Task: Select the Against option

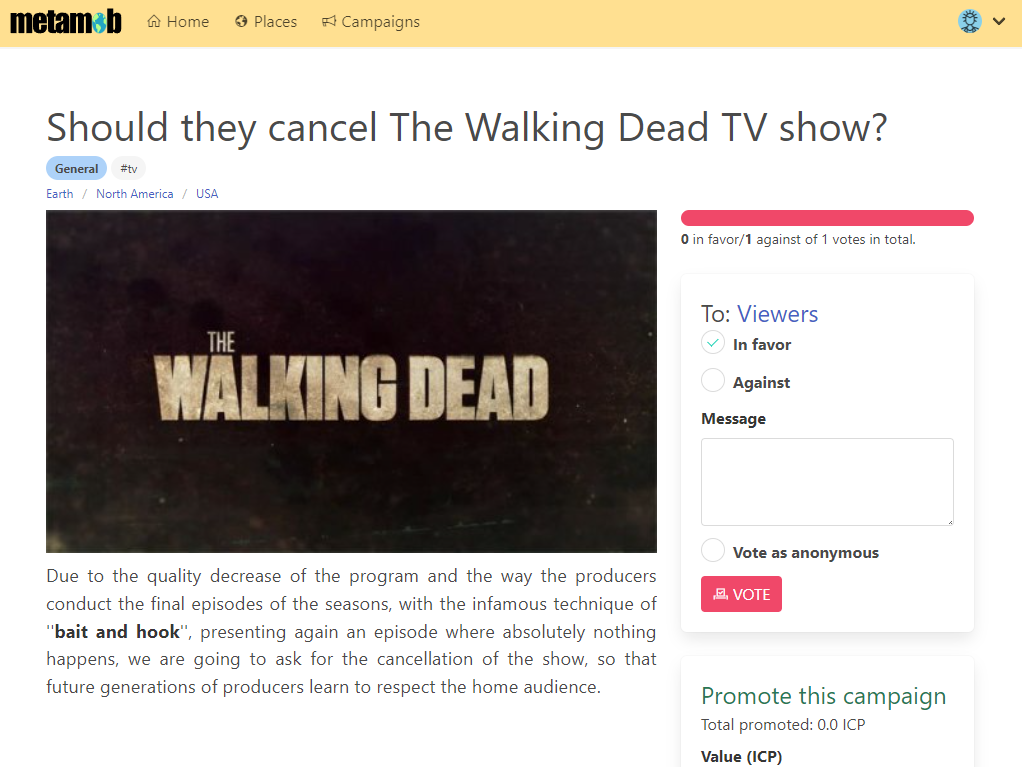Action: [x=712, y=381]
